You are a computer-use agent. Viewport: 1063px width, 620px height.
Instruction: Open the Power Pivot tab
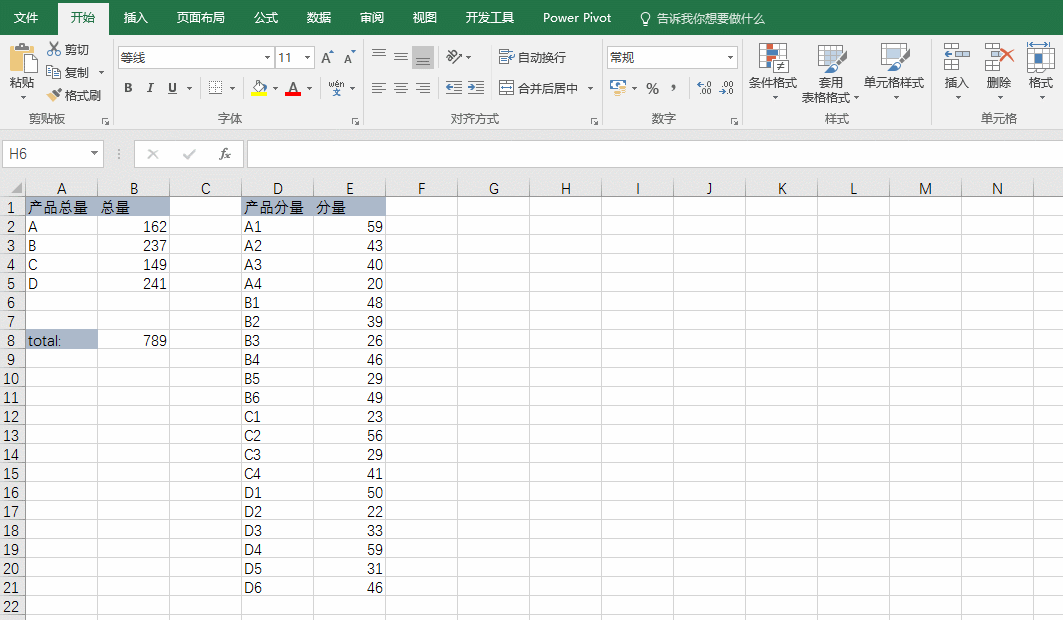pyautogui.click(x=577, y=17)
